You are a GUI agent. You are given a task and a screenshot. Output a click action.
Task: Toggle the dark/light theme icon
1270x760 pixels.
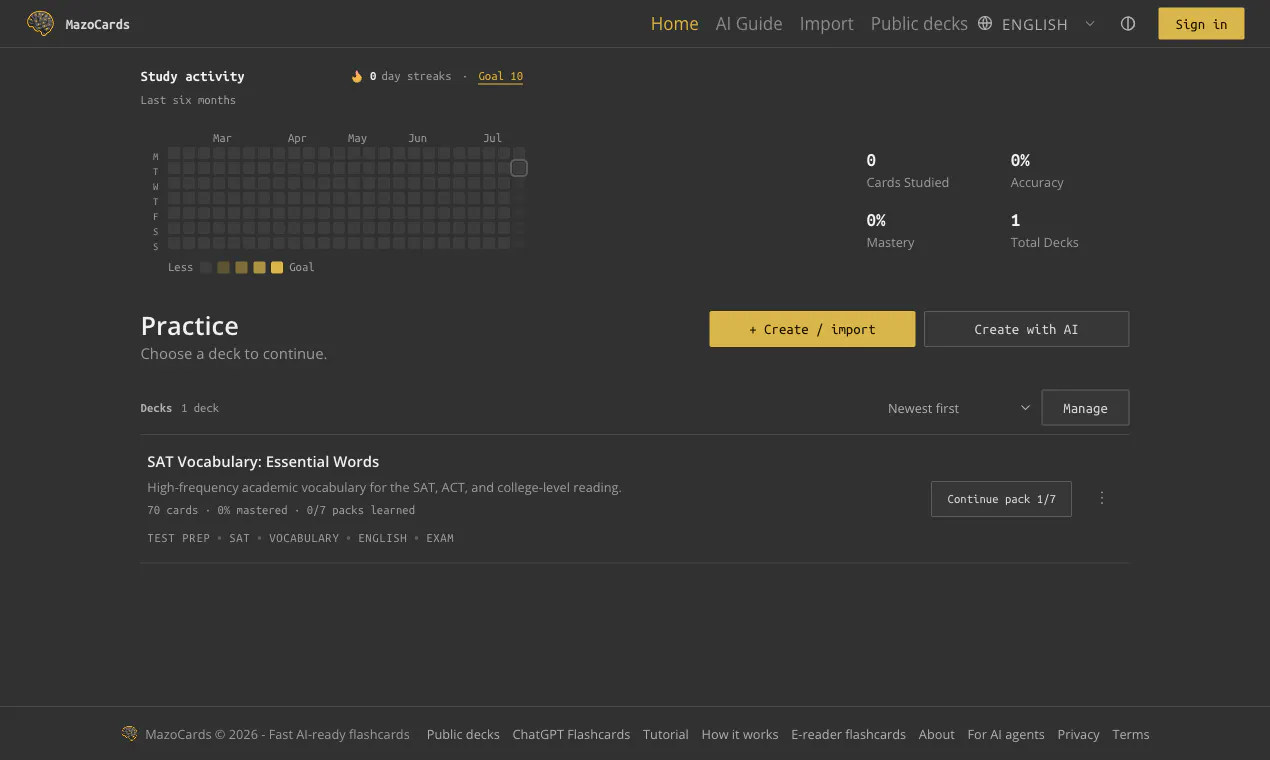coord(1128,24)
